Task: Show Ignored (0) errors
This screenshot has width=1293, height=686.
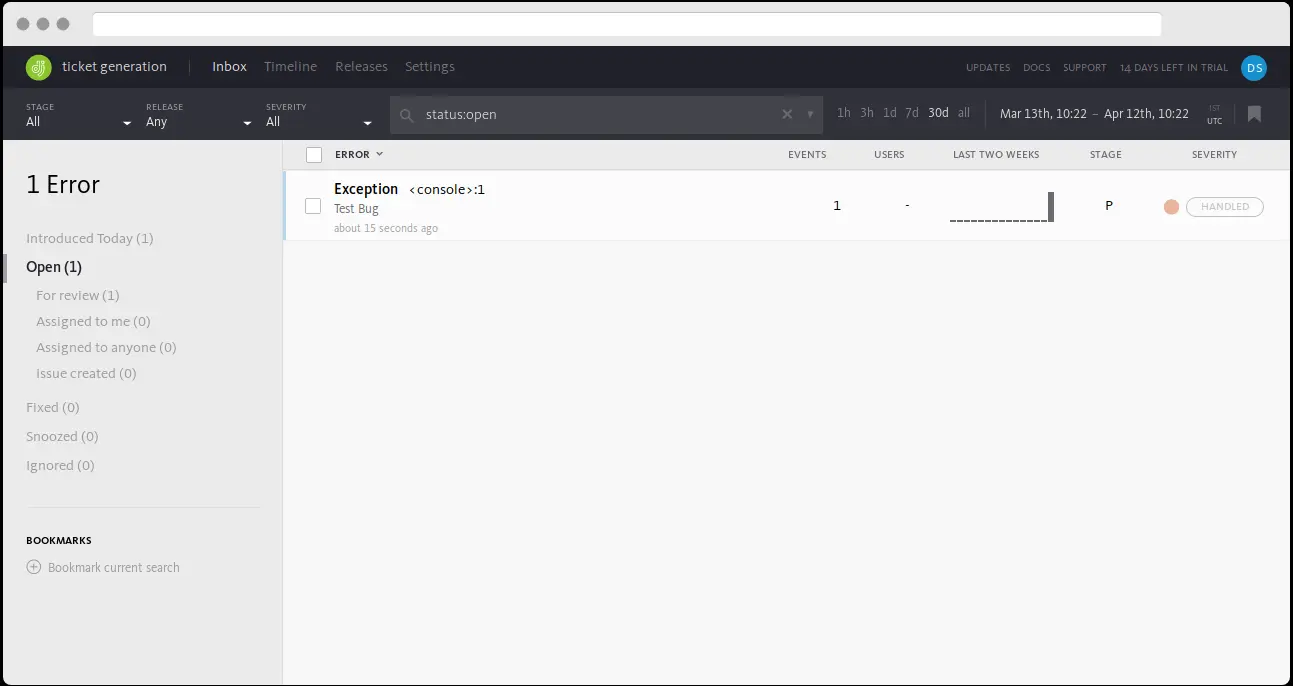Action: point(60,465)
